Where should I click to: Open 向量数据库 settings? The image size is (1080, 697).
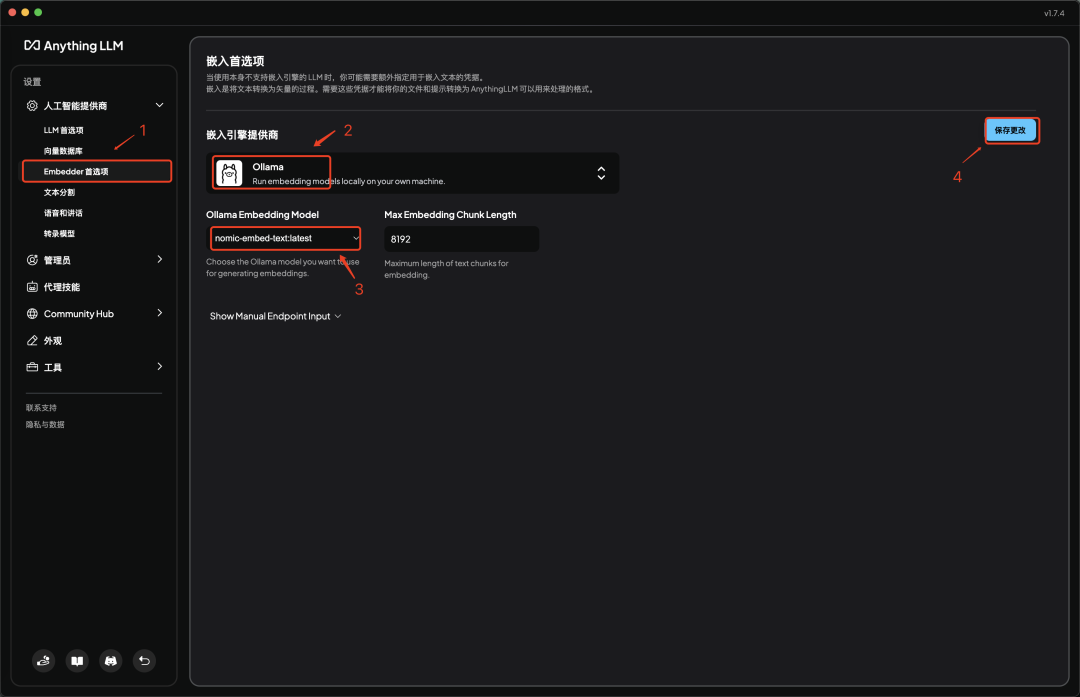(63, 151)
